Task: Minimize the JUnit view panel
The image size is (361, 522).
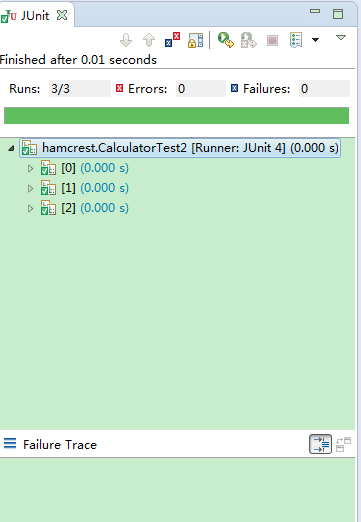Action: pos(315,11)
